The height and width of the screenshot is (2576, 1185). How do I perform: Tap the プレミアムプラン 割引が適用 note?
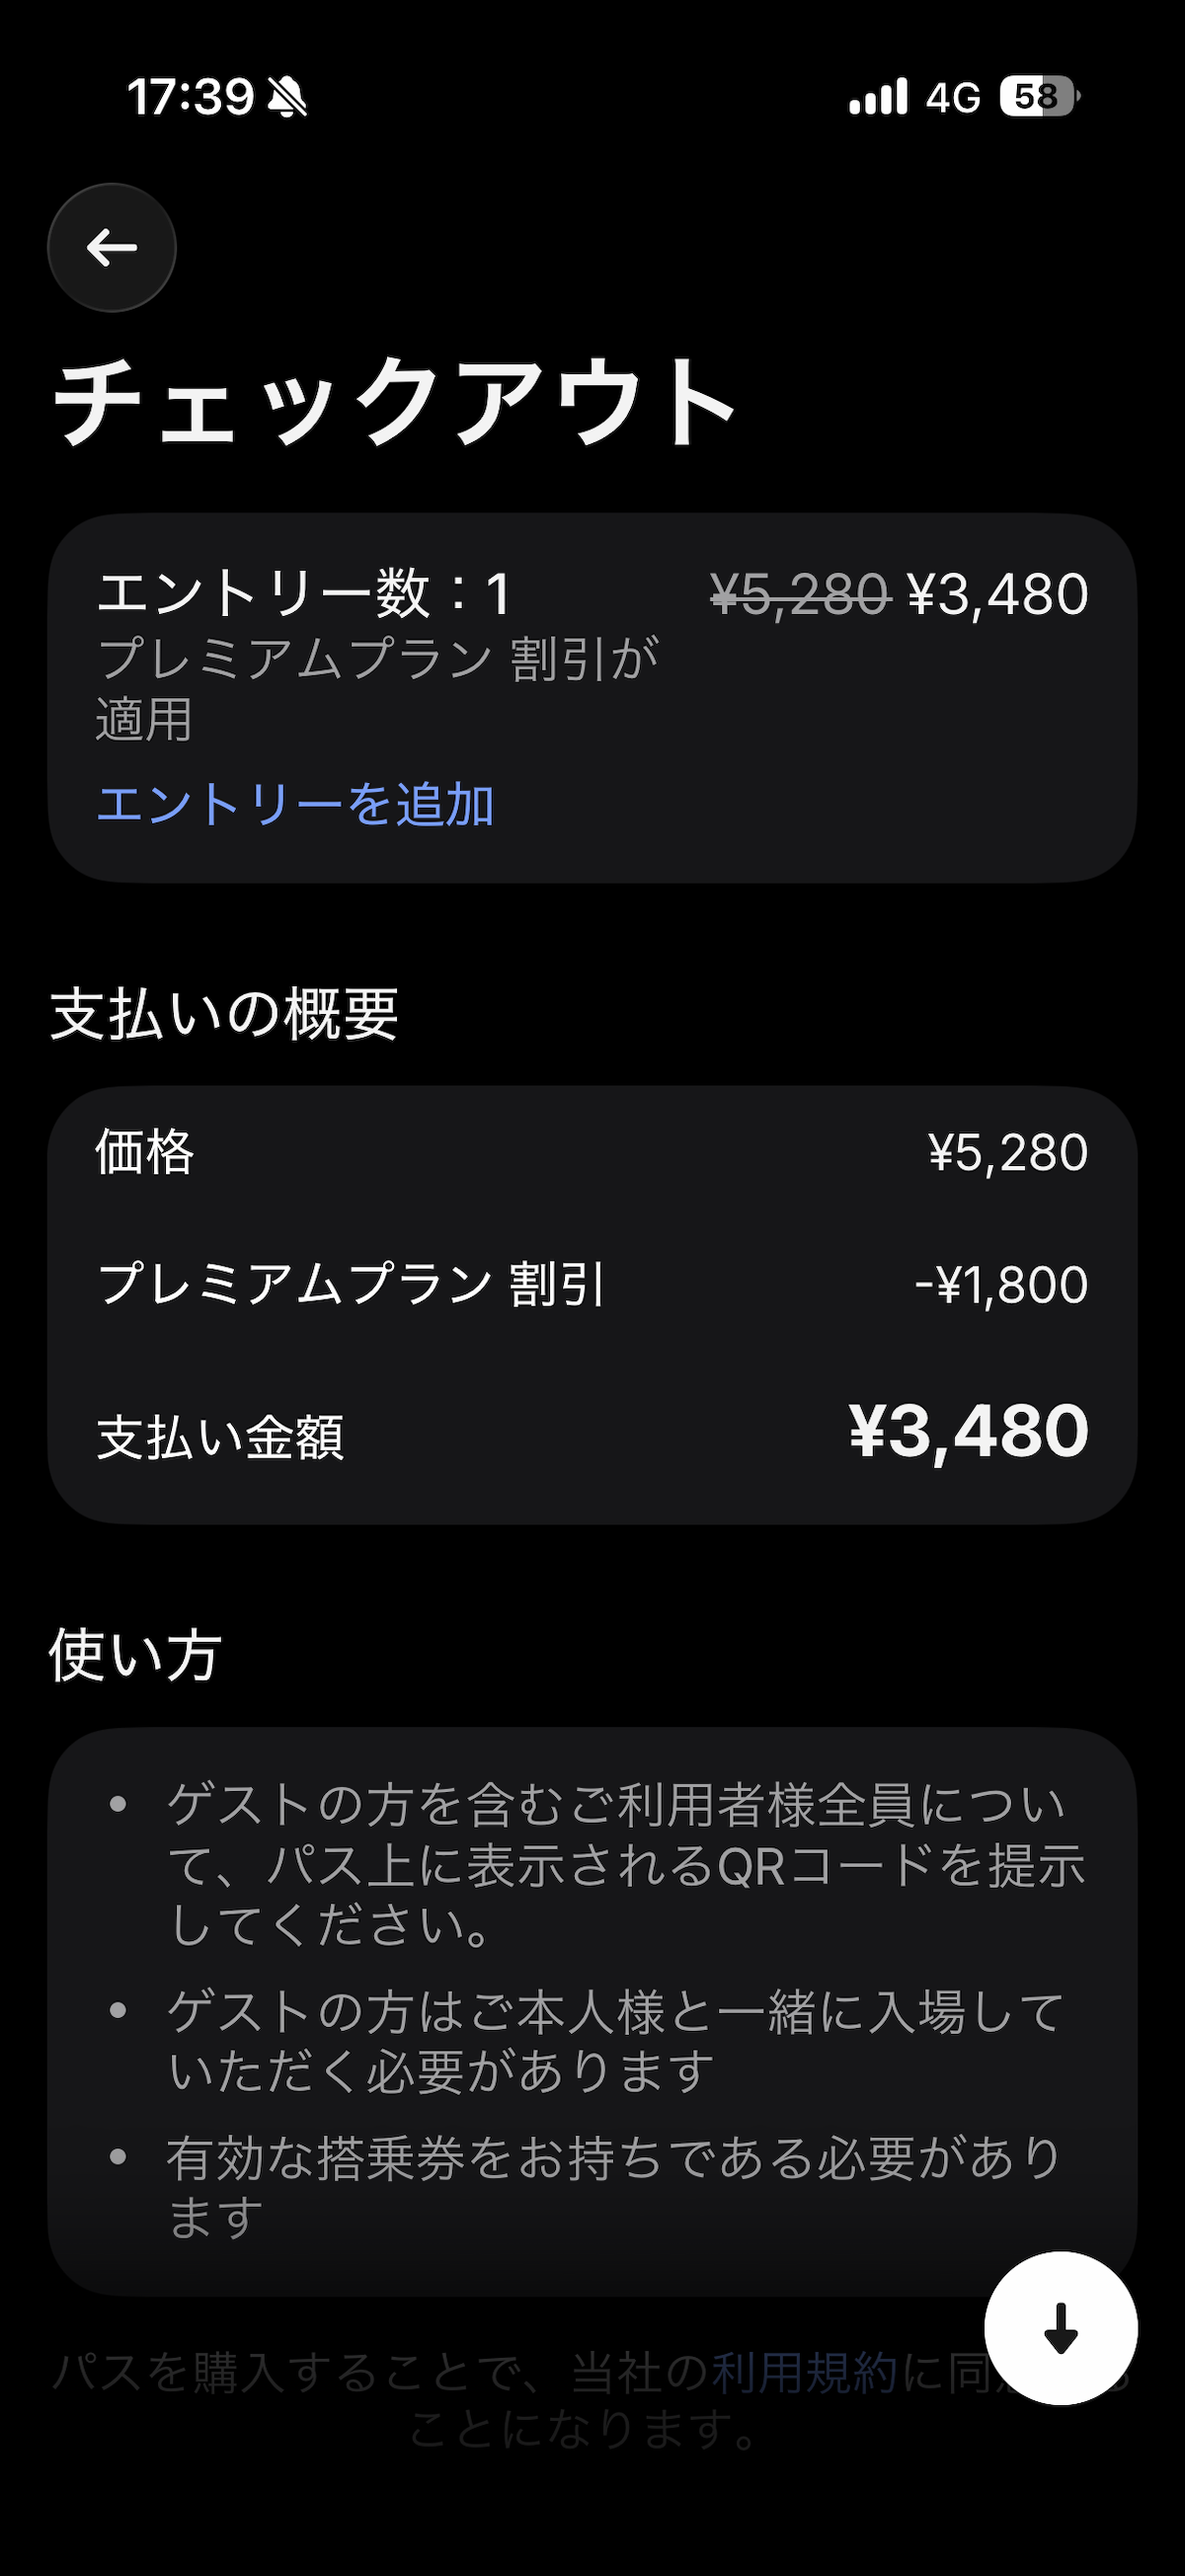(x=376, y=688)
